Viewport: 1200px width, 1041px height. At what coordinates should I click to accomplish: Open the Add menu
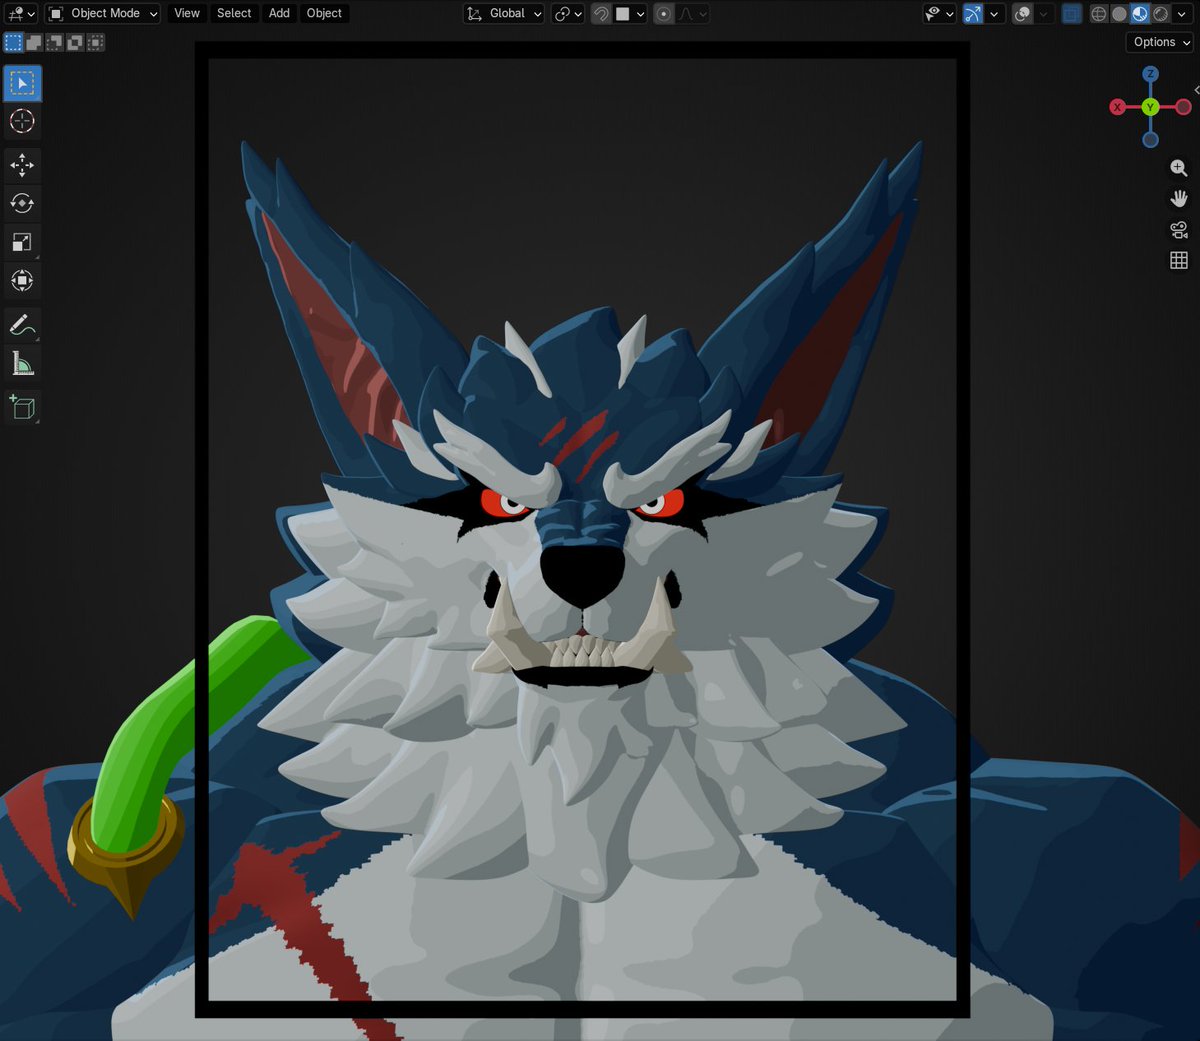(279, 13)
